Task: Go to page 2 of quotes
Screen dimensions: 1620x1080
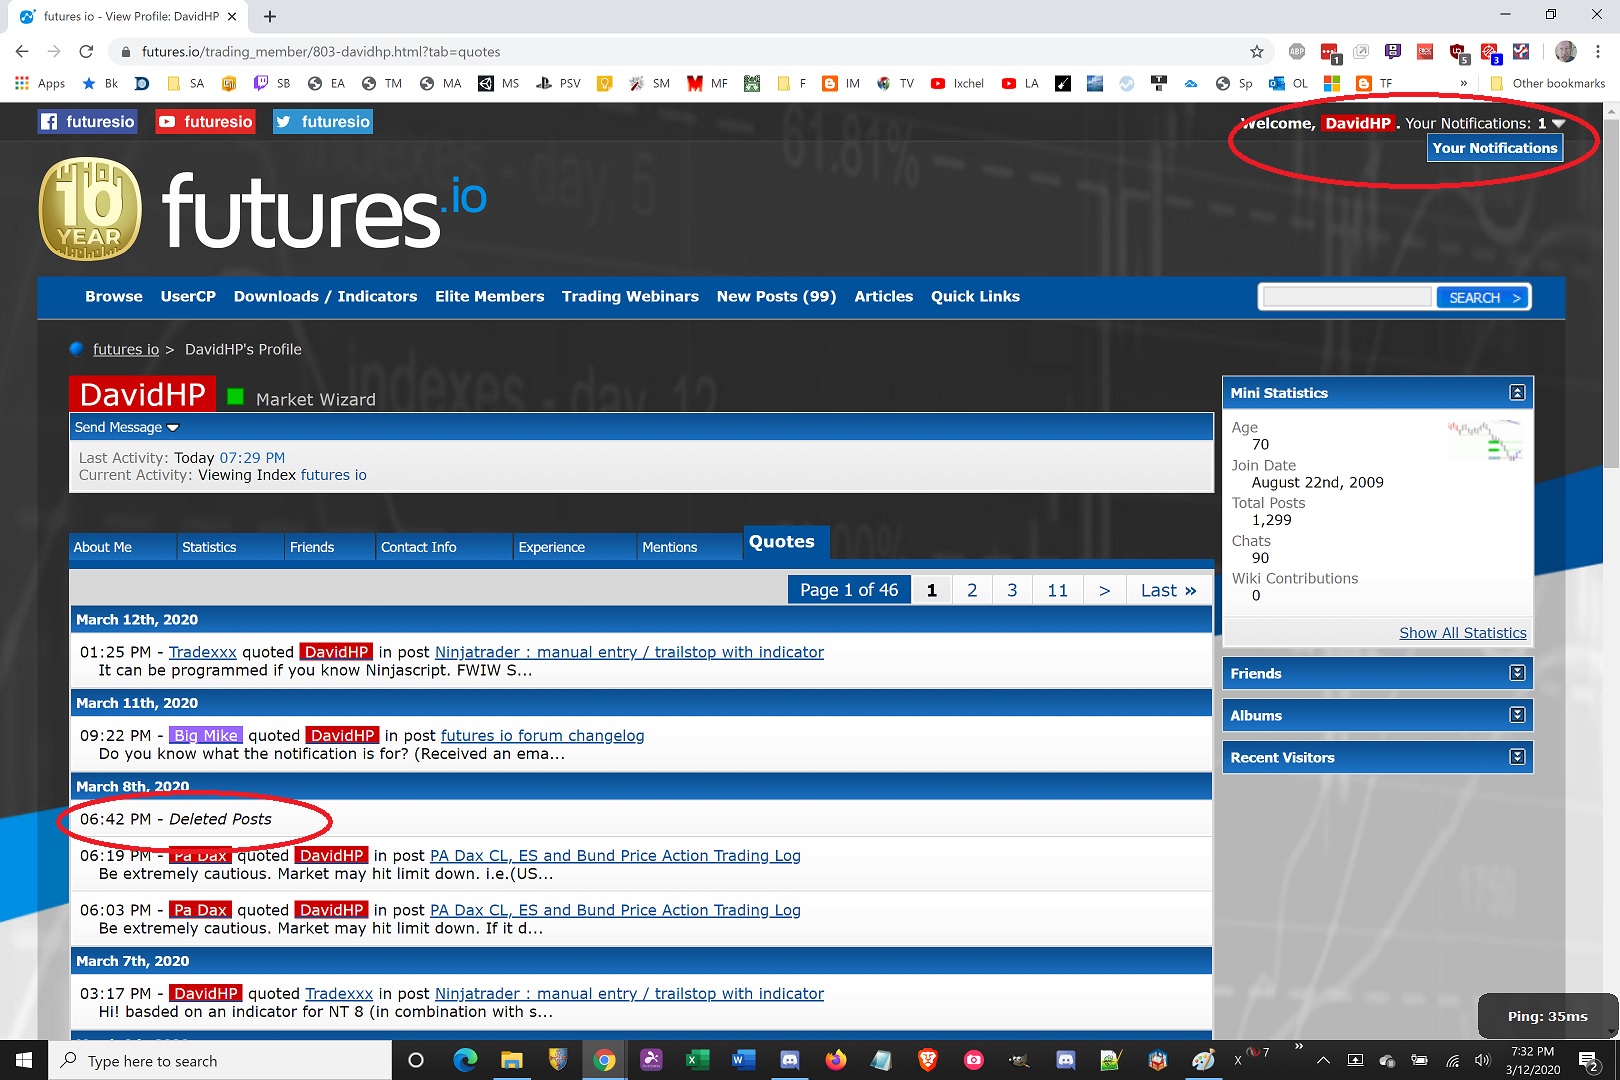Action: [x=972, y=590]
